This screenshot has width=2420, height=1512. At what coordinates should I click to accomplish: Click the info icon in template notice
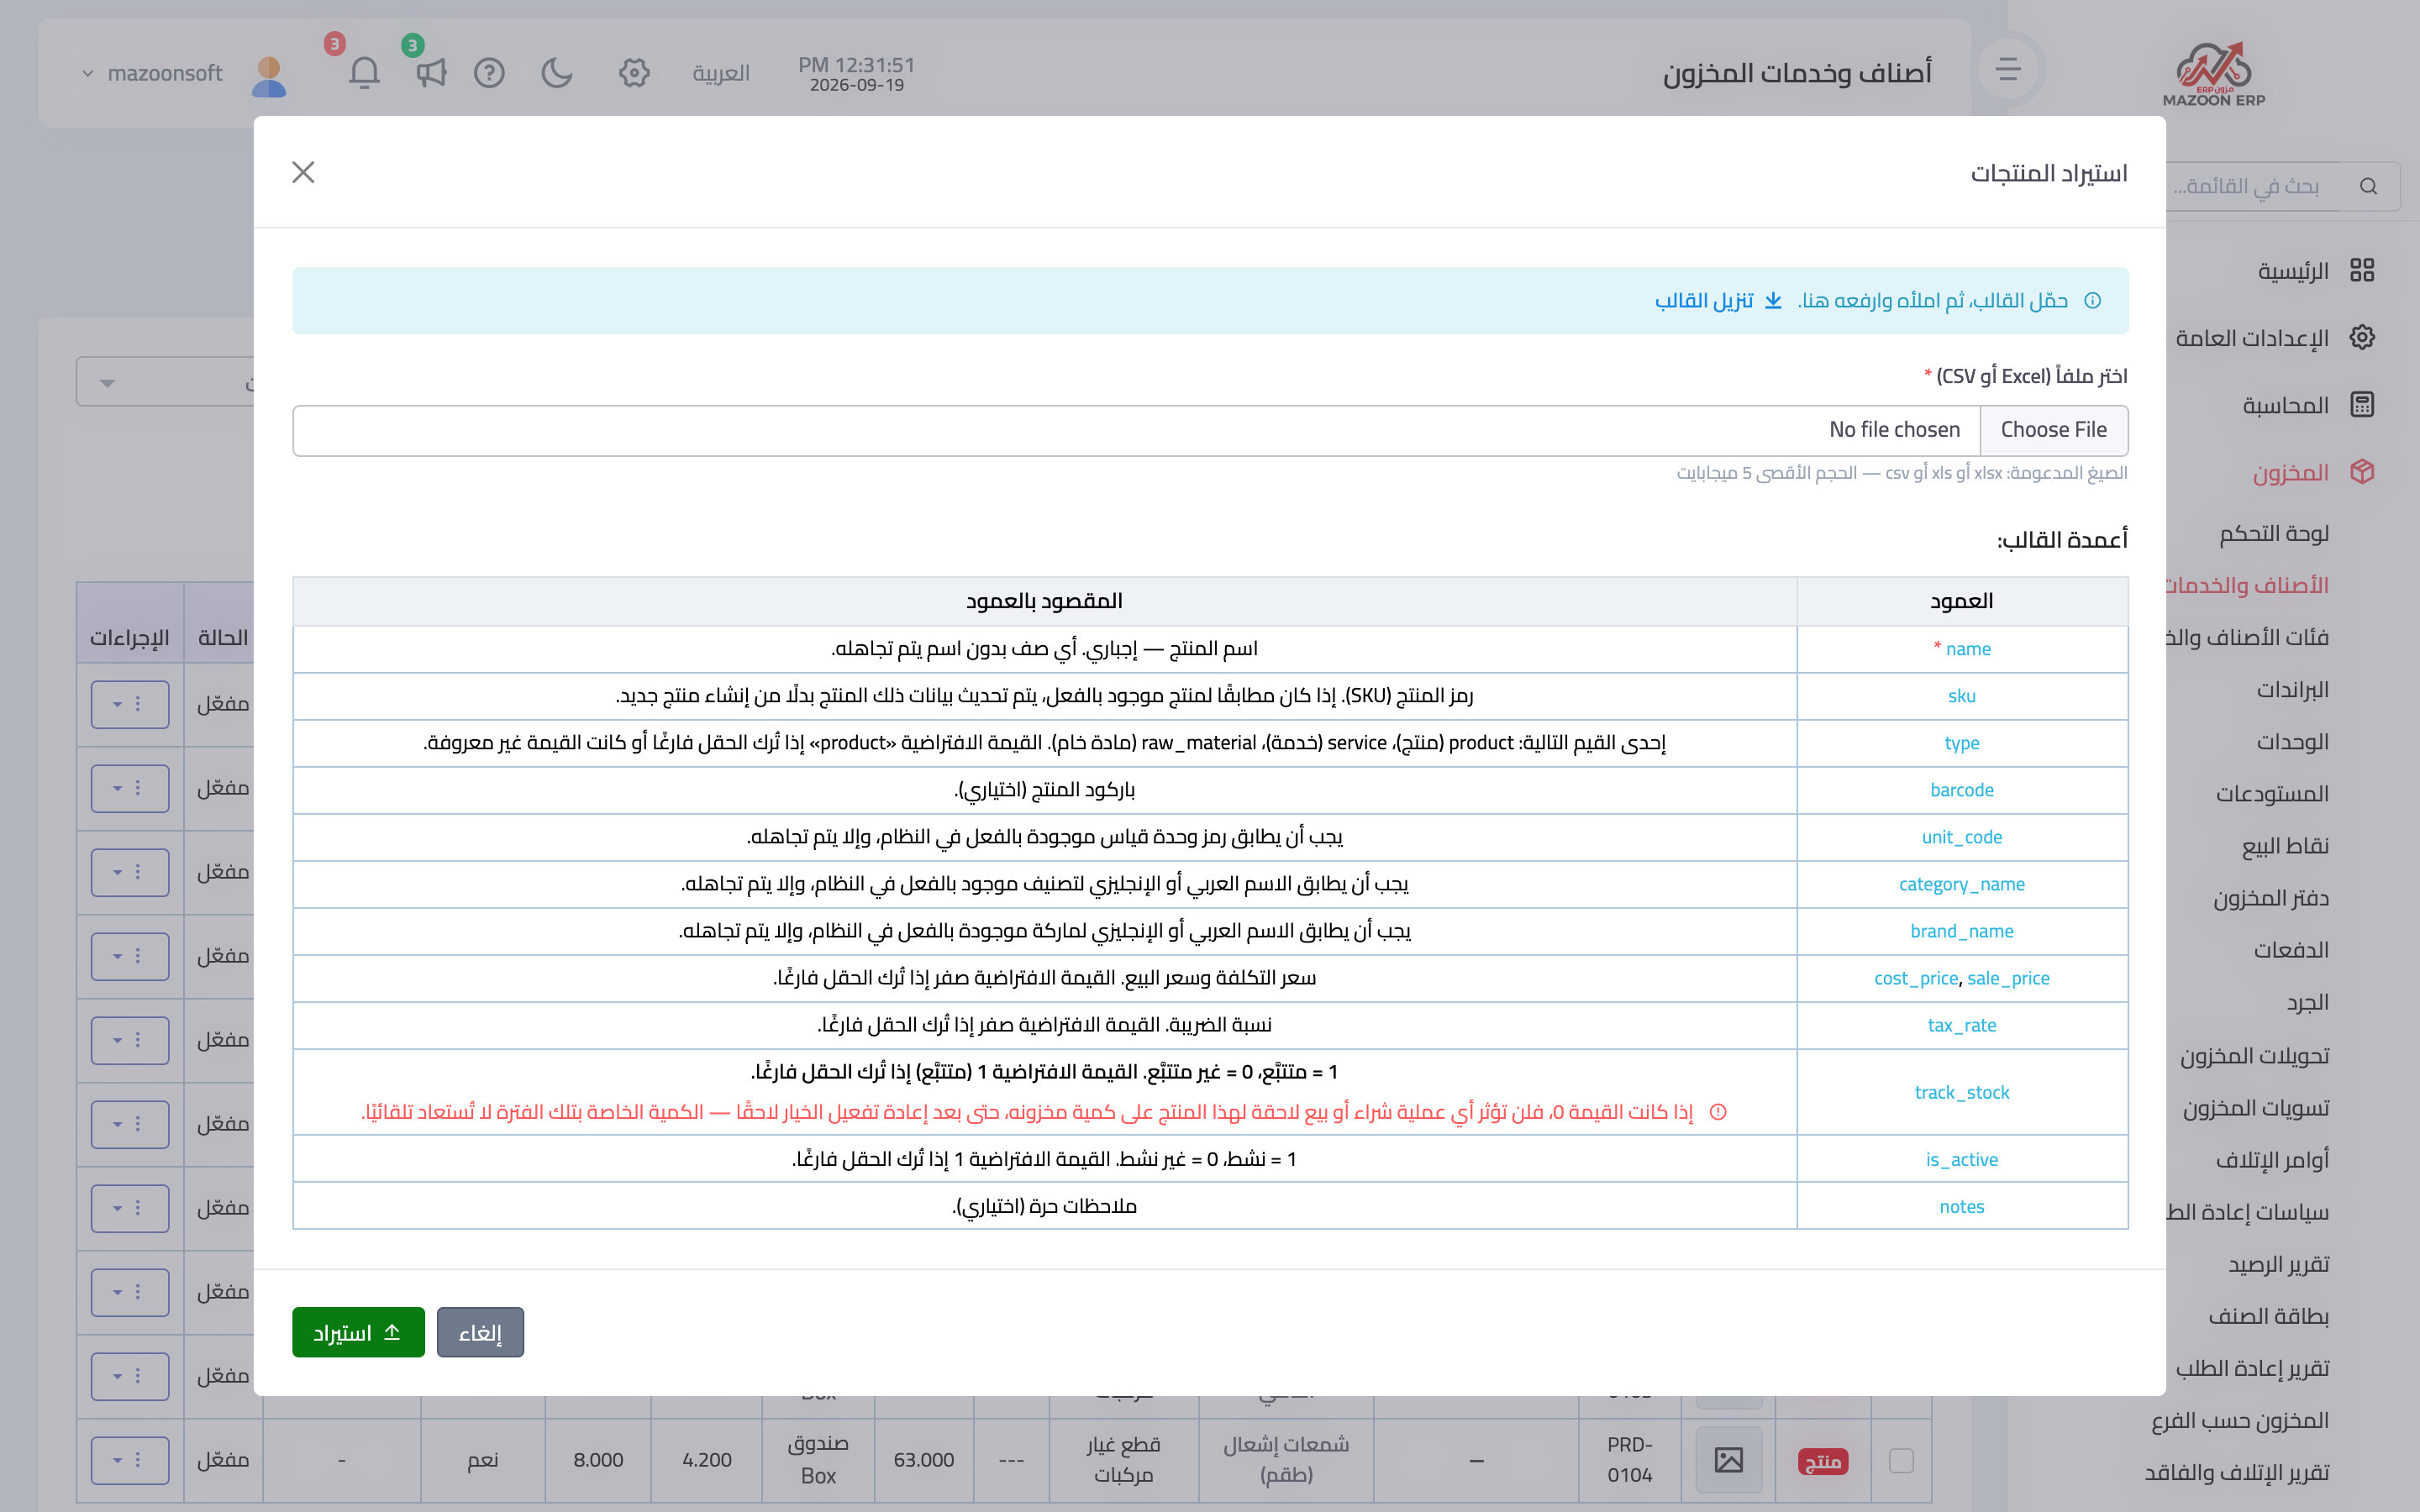pyautogui.click(x=2092, y=301)
